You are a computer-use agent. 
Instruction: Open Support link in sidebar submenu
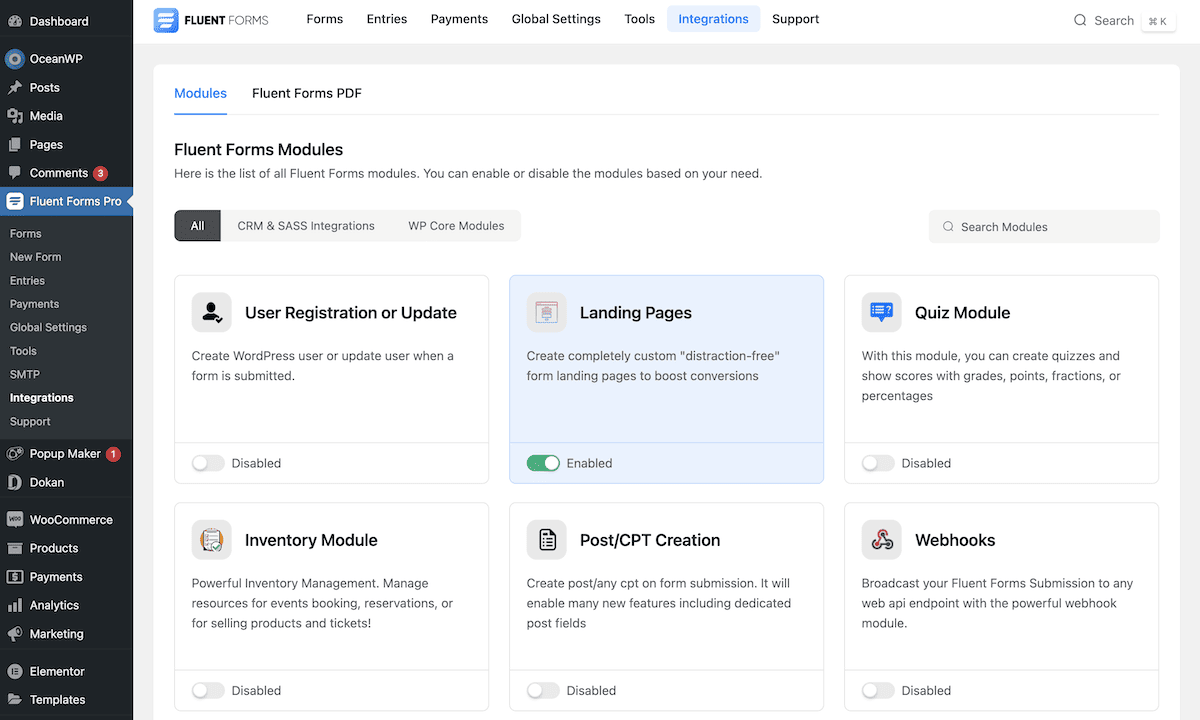click(30, 421)
